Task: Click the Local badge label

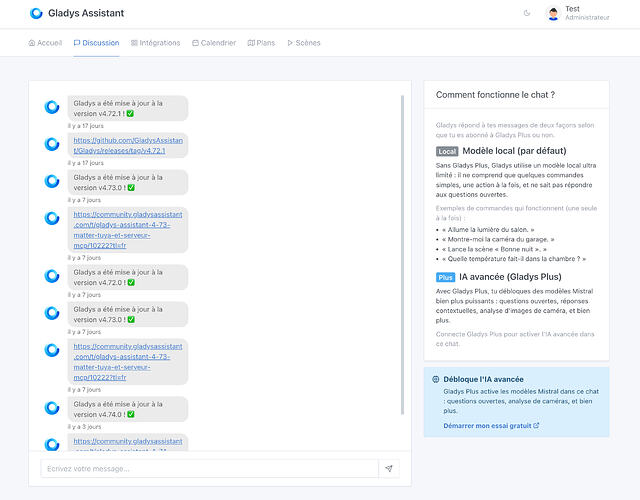Action: point(447,151)
